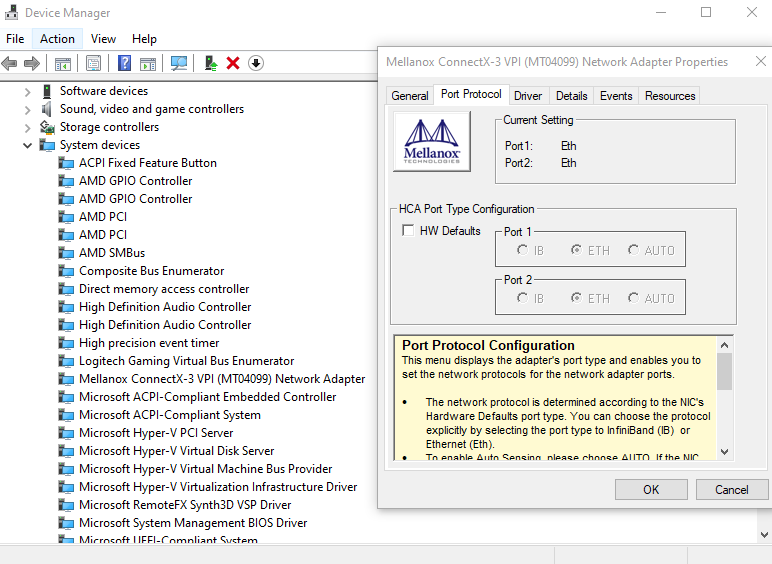Open the Properties toolbar icon

click(x=93, y=63)
